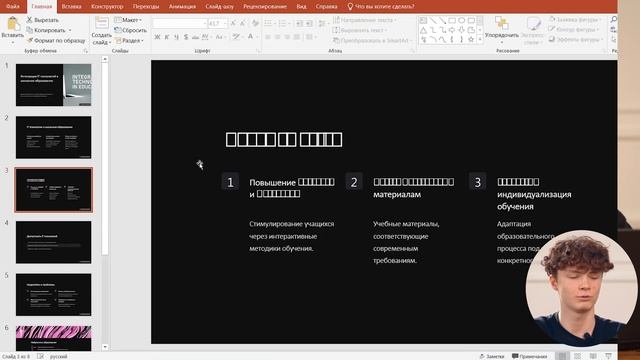Open Направление текста text direction menu
640x360 pixels.
[x=364, y=20]
